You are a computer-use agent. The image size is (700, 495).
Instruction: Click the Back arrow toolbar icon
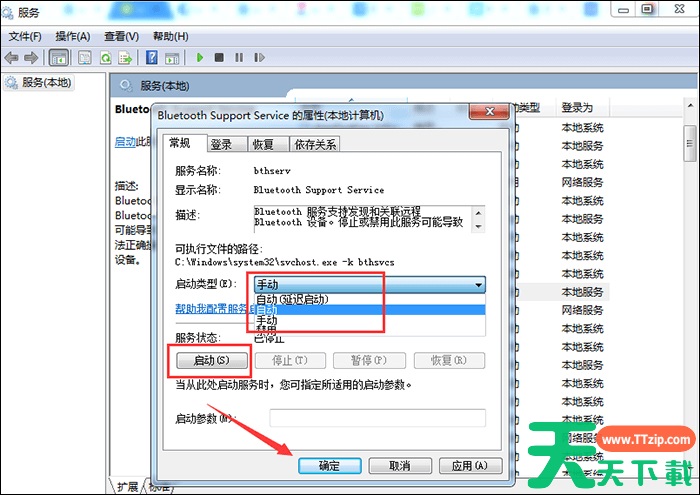tap(13, 58)
